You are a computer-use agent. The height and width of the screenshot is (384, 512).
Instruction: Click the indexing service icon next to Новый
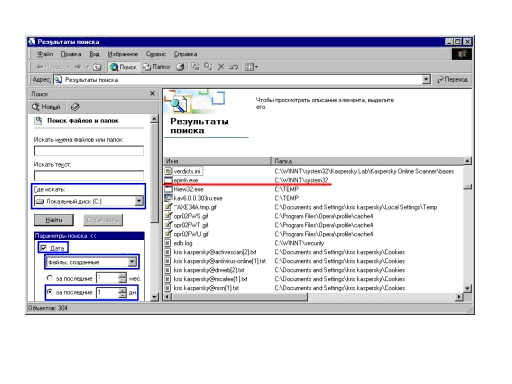point(75,107)
